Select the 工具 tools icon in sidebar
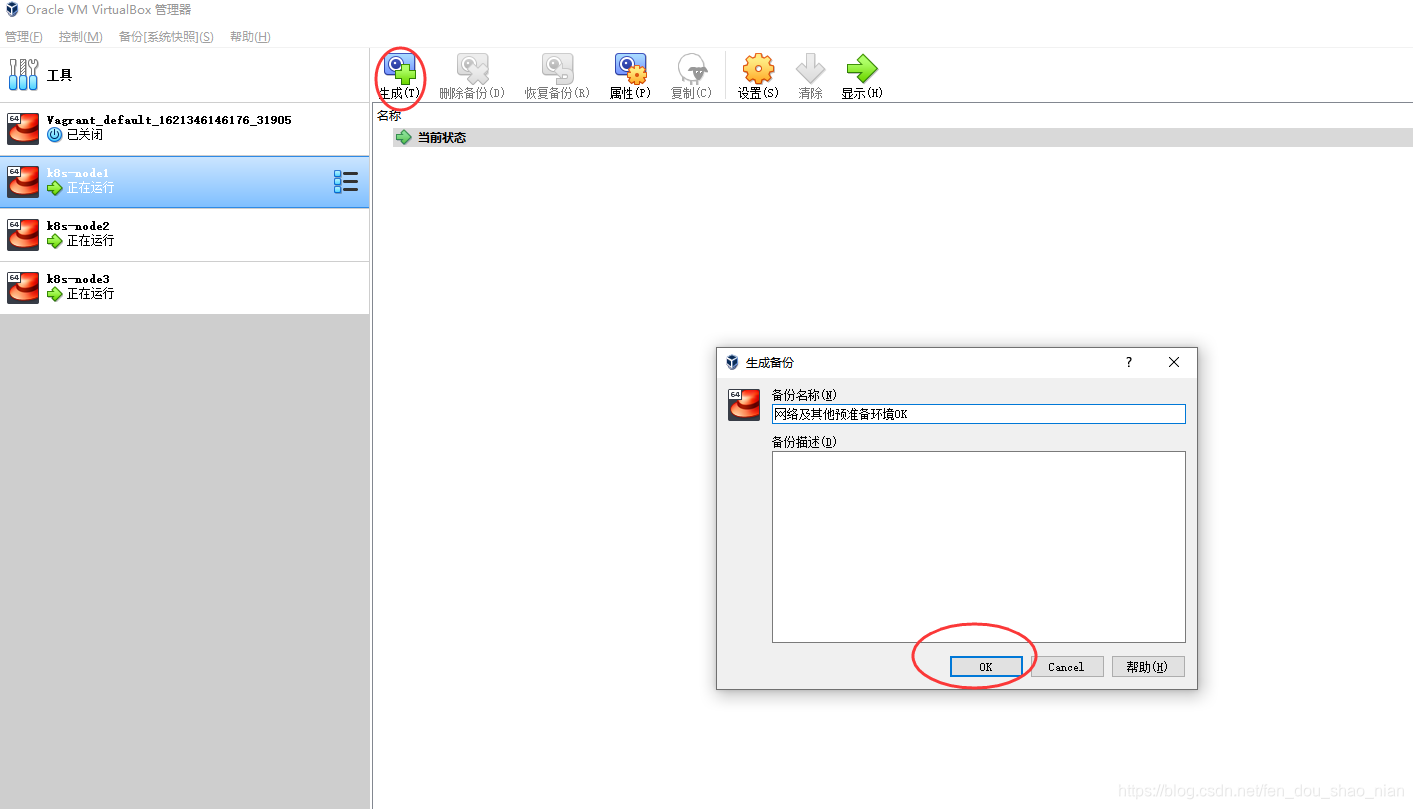The width and height of the screenshot is (1413, 809). click(x=23, y=75)
